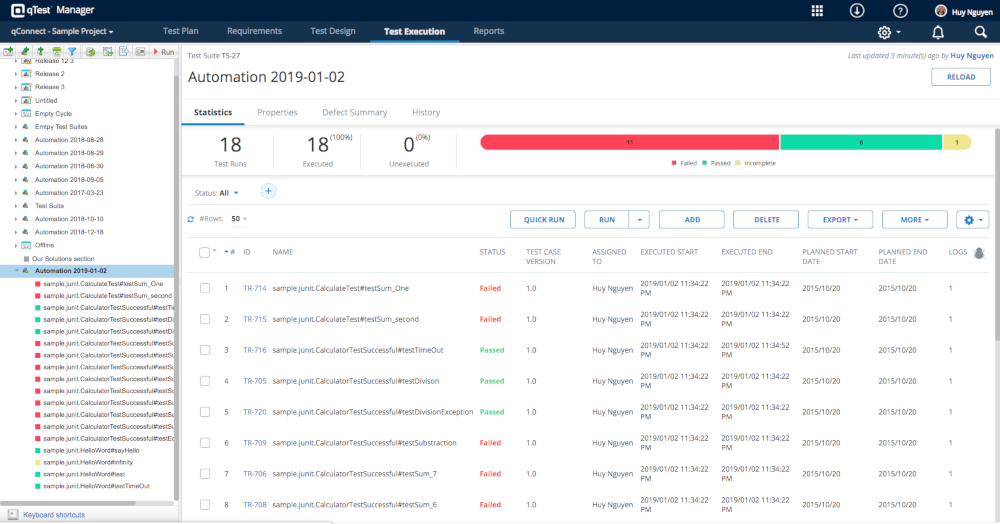Open the help question mark icon
1000x524 pixels.
coord(900,11)
